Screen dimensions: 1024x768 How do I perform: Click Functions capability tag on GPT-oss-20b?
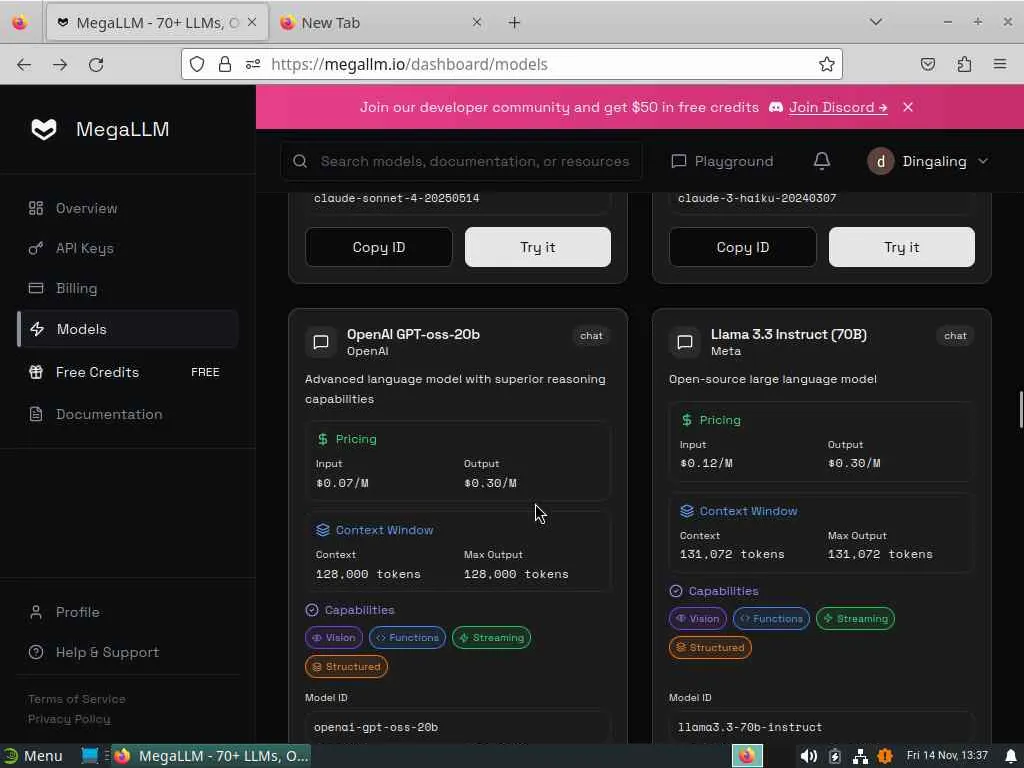point(408,637)
